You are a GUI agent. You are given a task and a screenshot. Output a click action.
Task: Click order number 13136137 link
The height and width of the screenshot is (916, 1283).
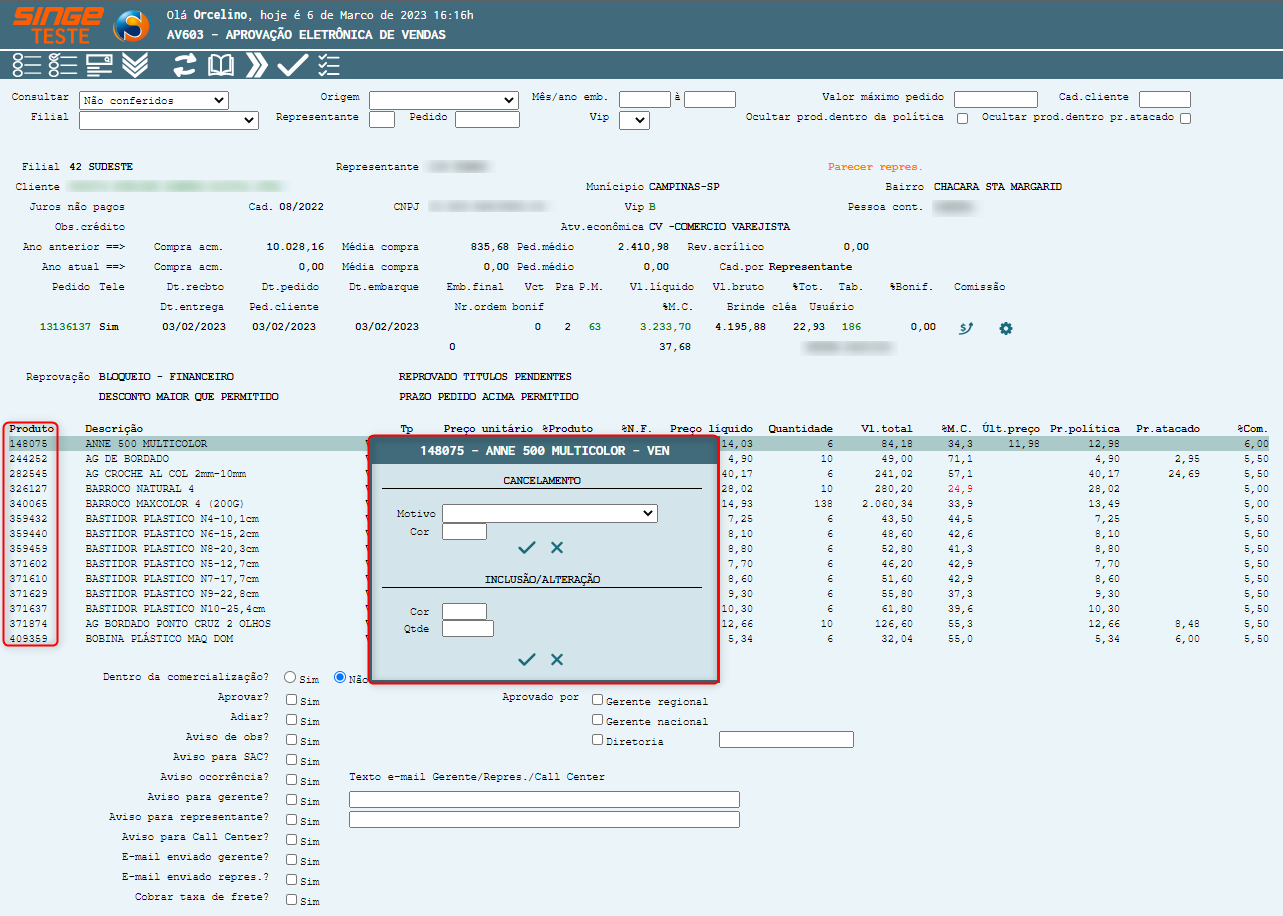[x=65, y=327]
